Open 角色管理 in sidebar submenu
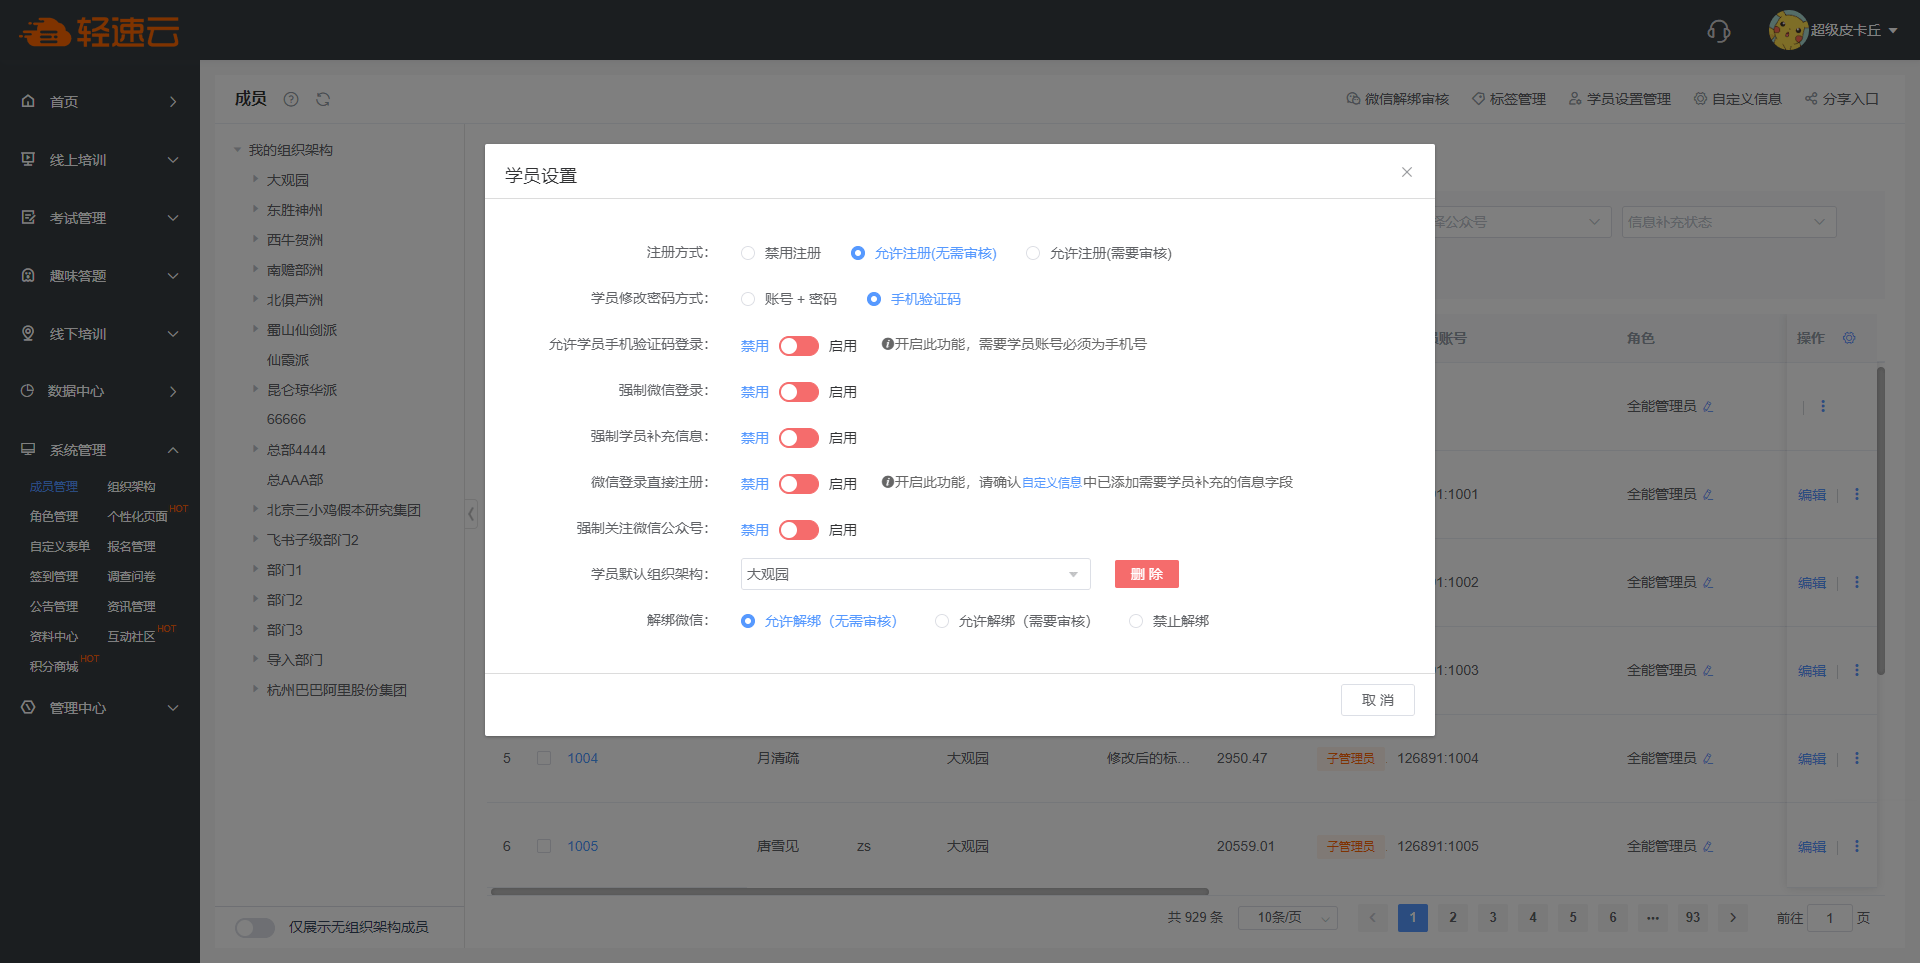Image resolution: width=1920 pixels, height=963 pixels. click(x=54, y=516)
